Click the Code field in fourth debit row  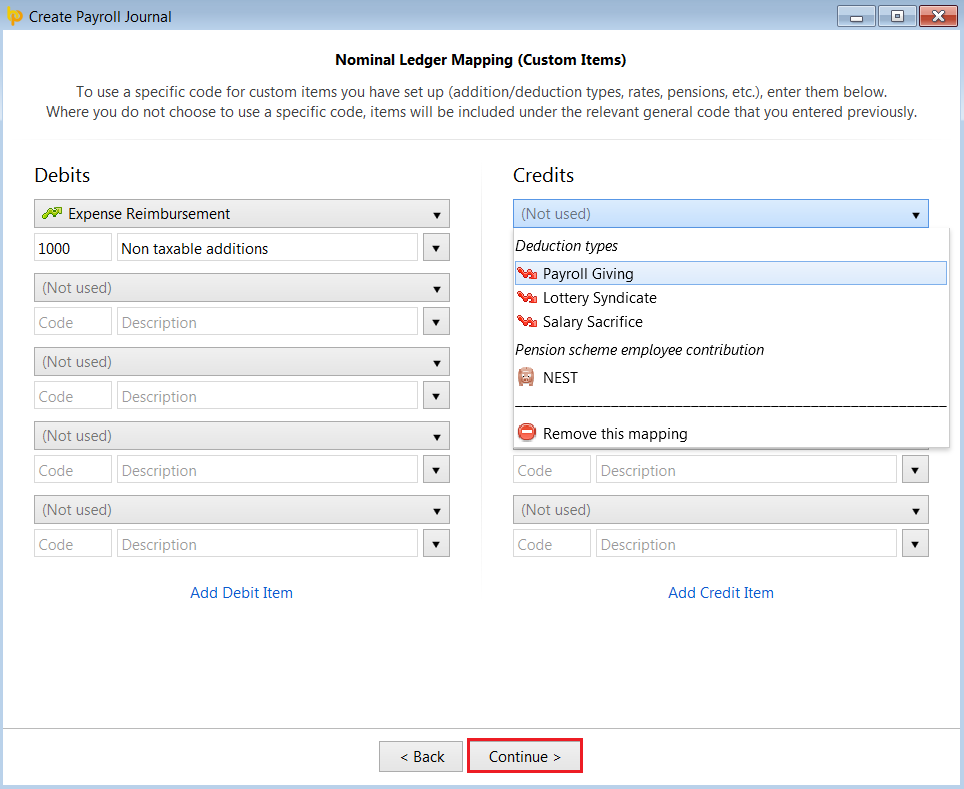(x=73, y=470)
